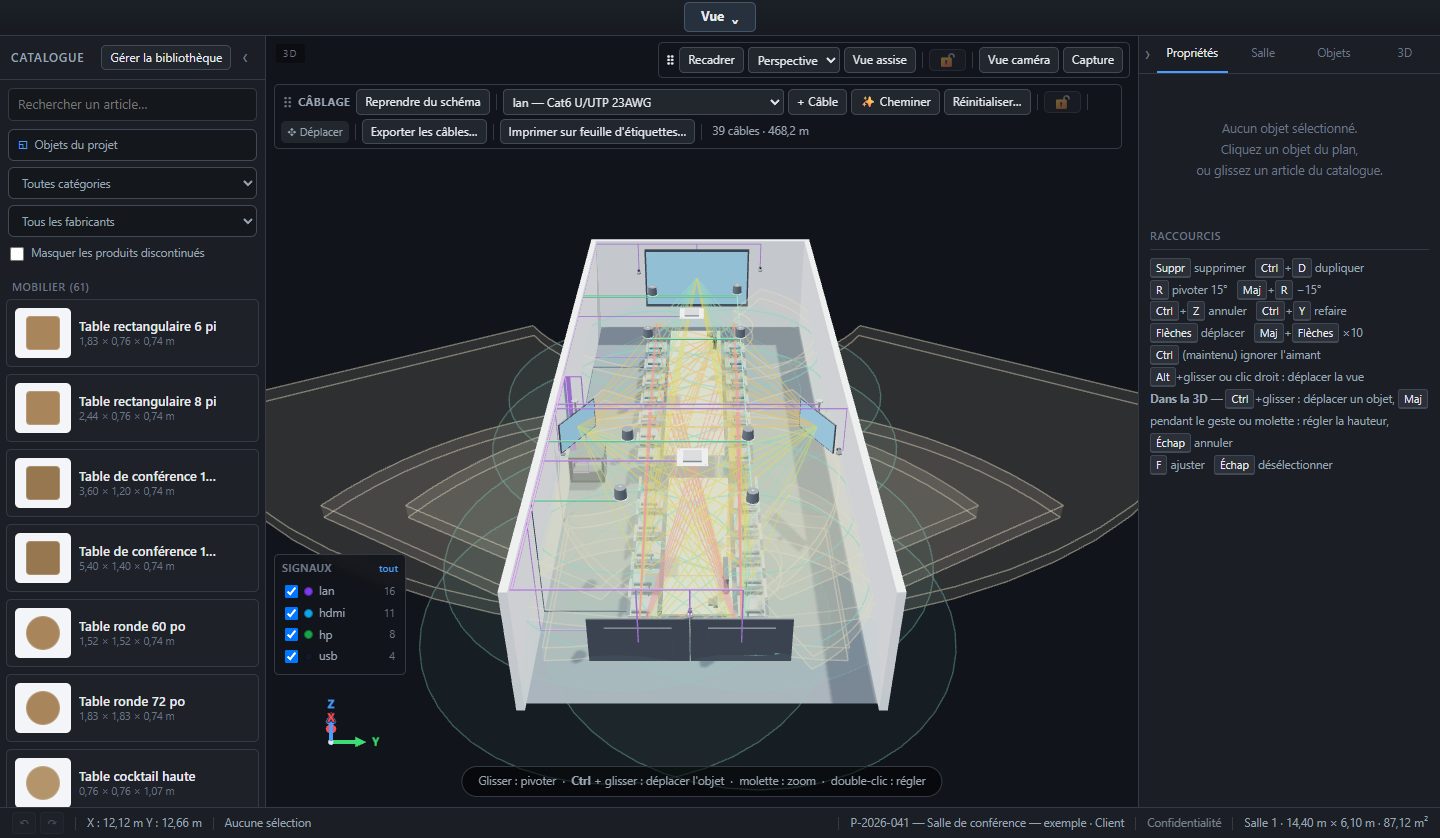Collapse the right properties panel chevron
1440x838 pixels.
coord(1147,53)
